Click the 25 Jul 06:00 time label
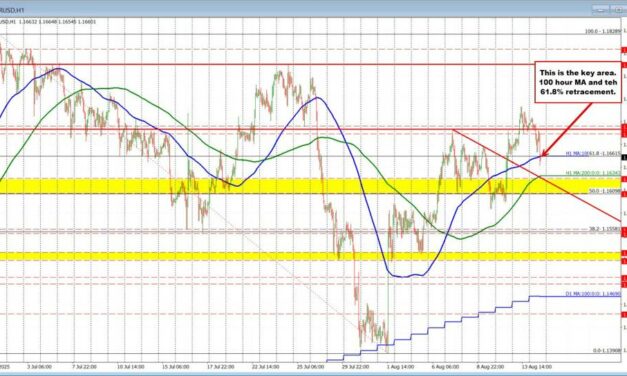The width and height of the screenshot is (627, 376). click(310, 366)
